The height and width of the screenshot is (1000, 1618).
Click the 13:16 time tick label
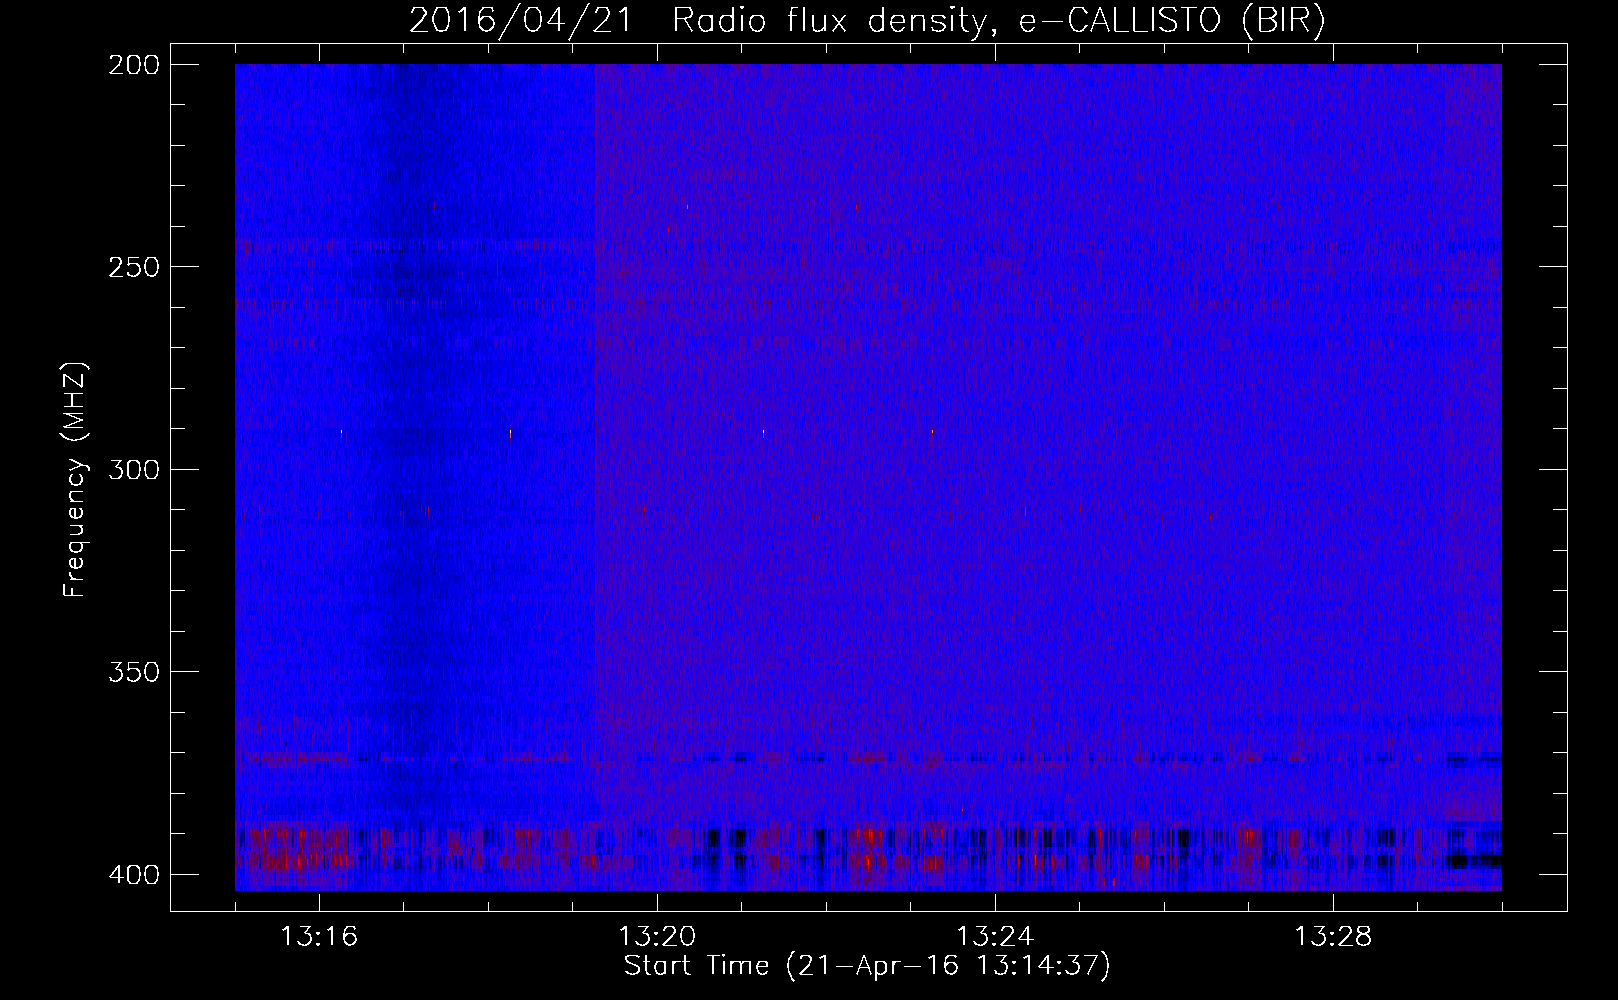pyautogui.click(x=319, y=937)
